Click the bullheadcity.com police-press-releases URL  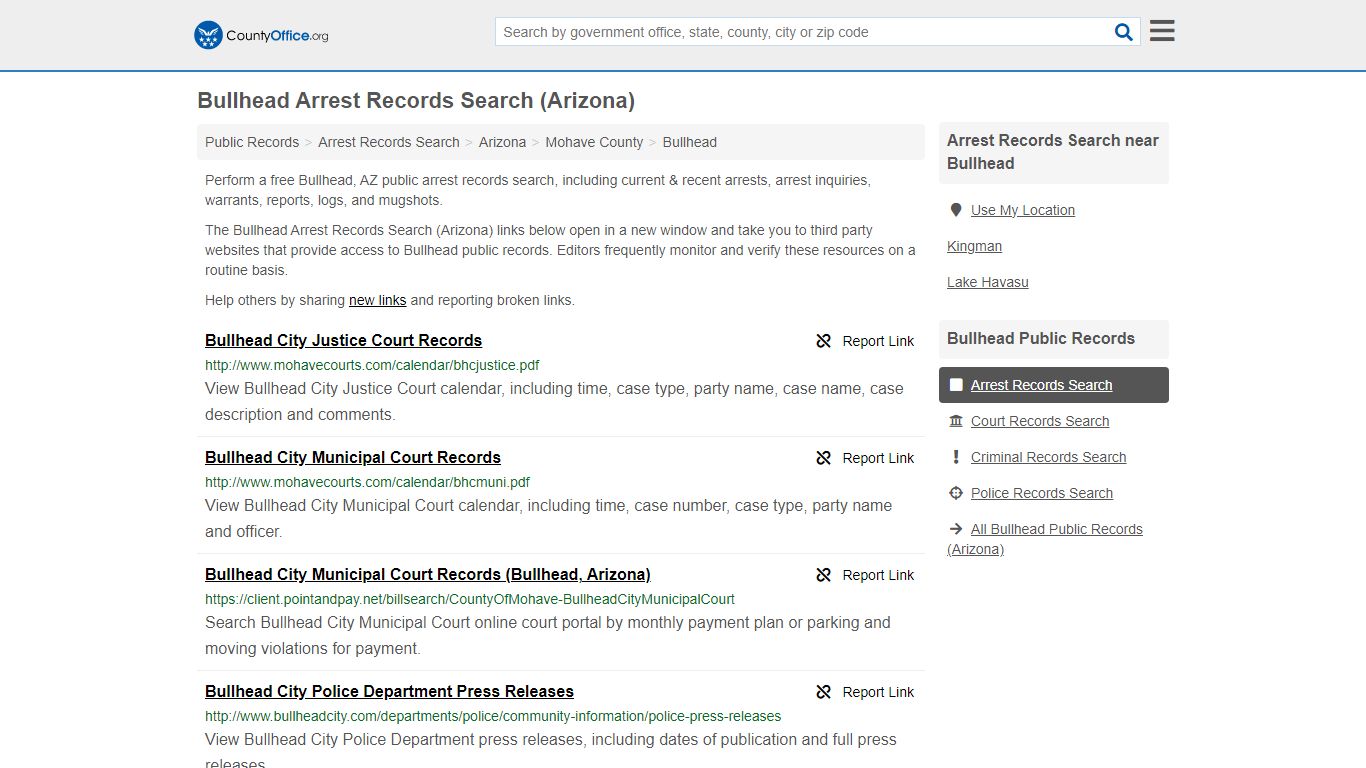coord(493,716)
